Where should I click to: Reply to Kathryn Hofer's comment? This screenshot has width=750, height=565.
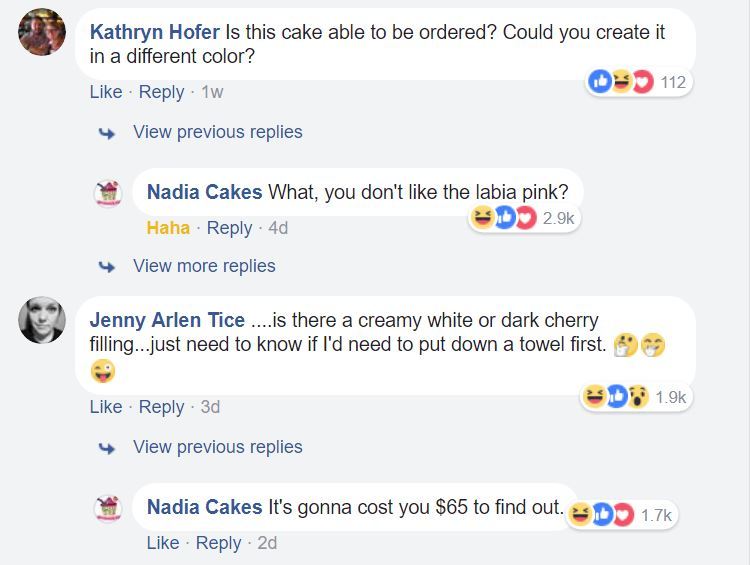tap(161, 92)
